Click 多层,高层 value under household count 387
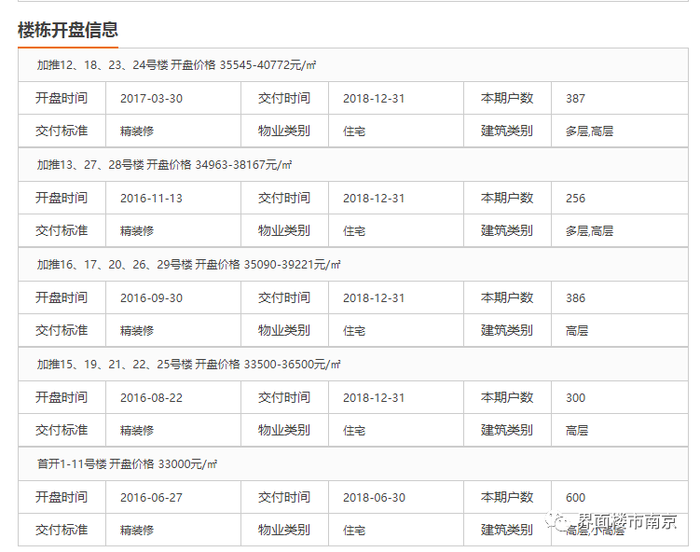The image size is (700, 552). click(589, 131)
